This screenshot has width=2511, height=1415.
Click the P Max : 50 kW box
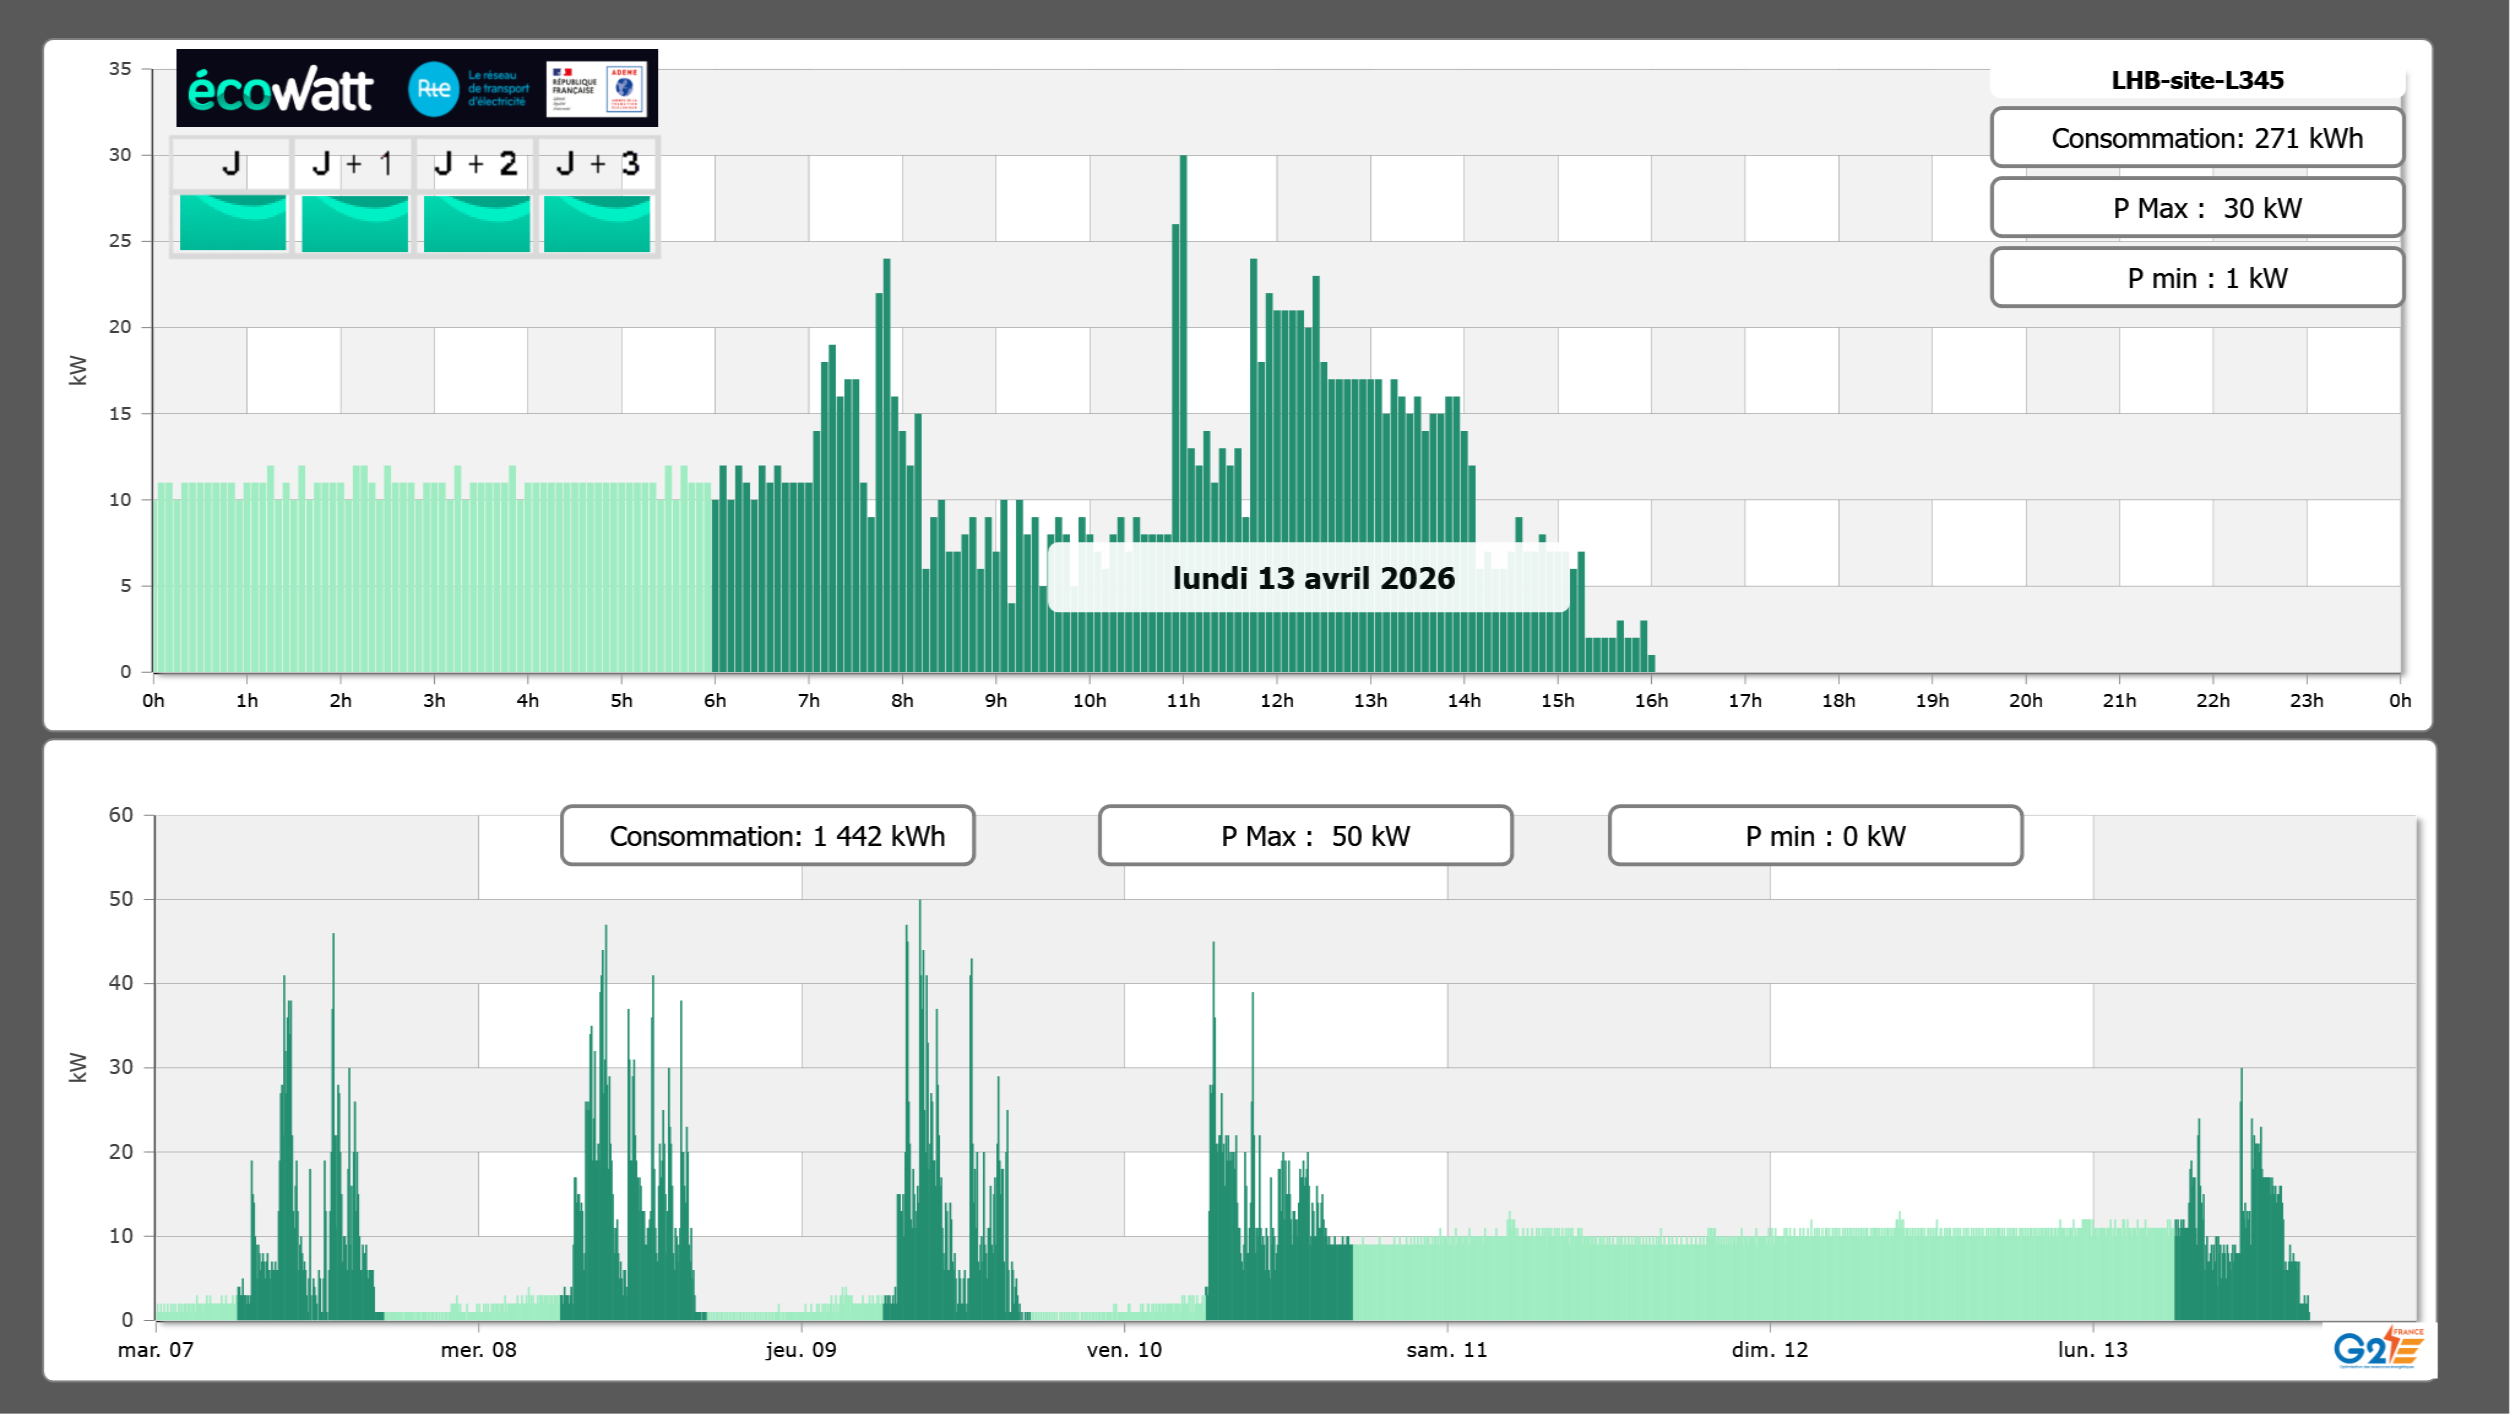[x=1305, y=835]
